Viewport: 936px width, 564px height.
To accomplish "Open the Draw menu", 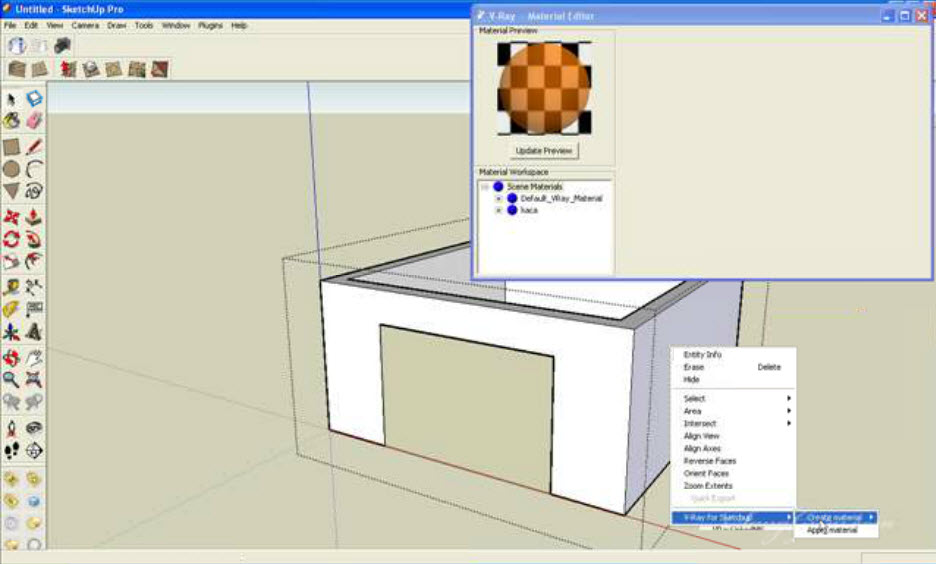I will click(116, 26).
